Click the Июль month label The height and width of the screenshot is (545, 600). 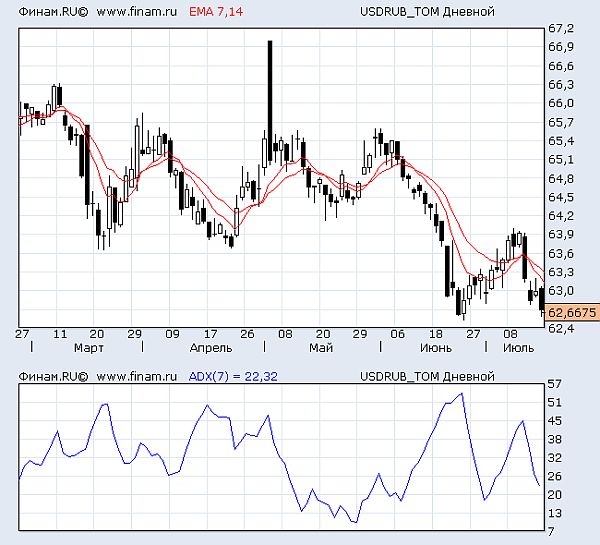tap(518, 348)
